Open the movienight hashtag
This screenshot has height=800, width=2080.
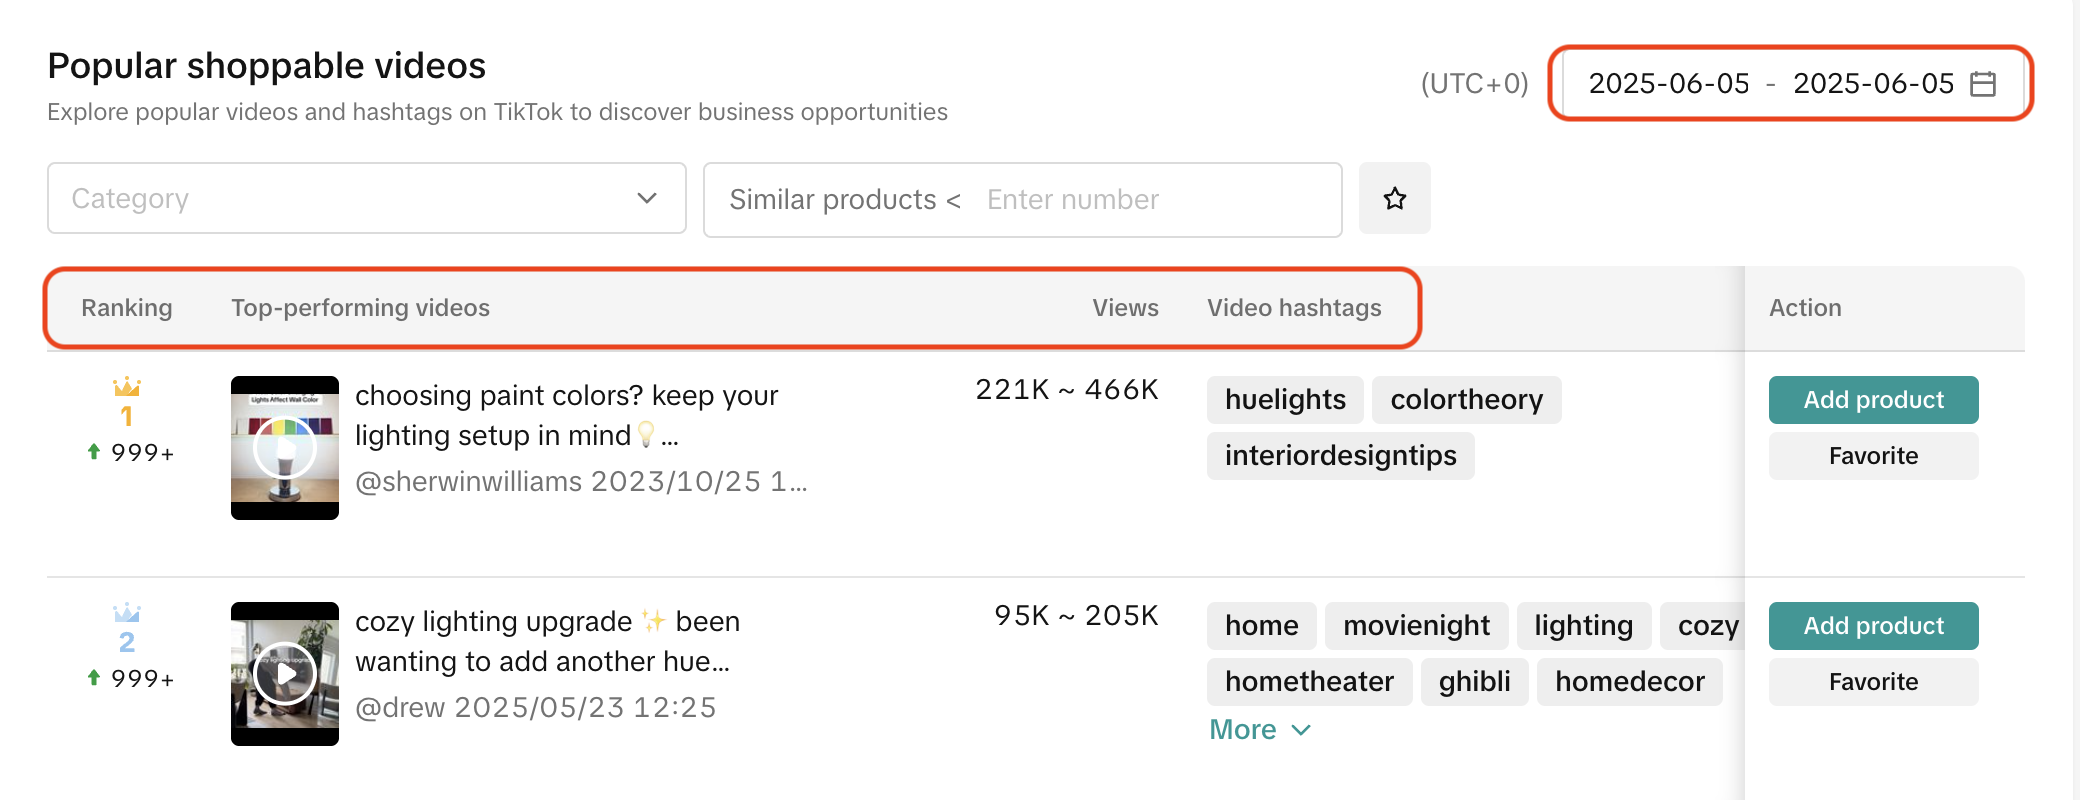(1416, 626)
